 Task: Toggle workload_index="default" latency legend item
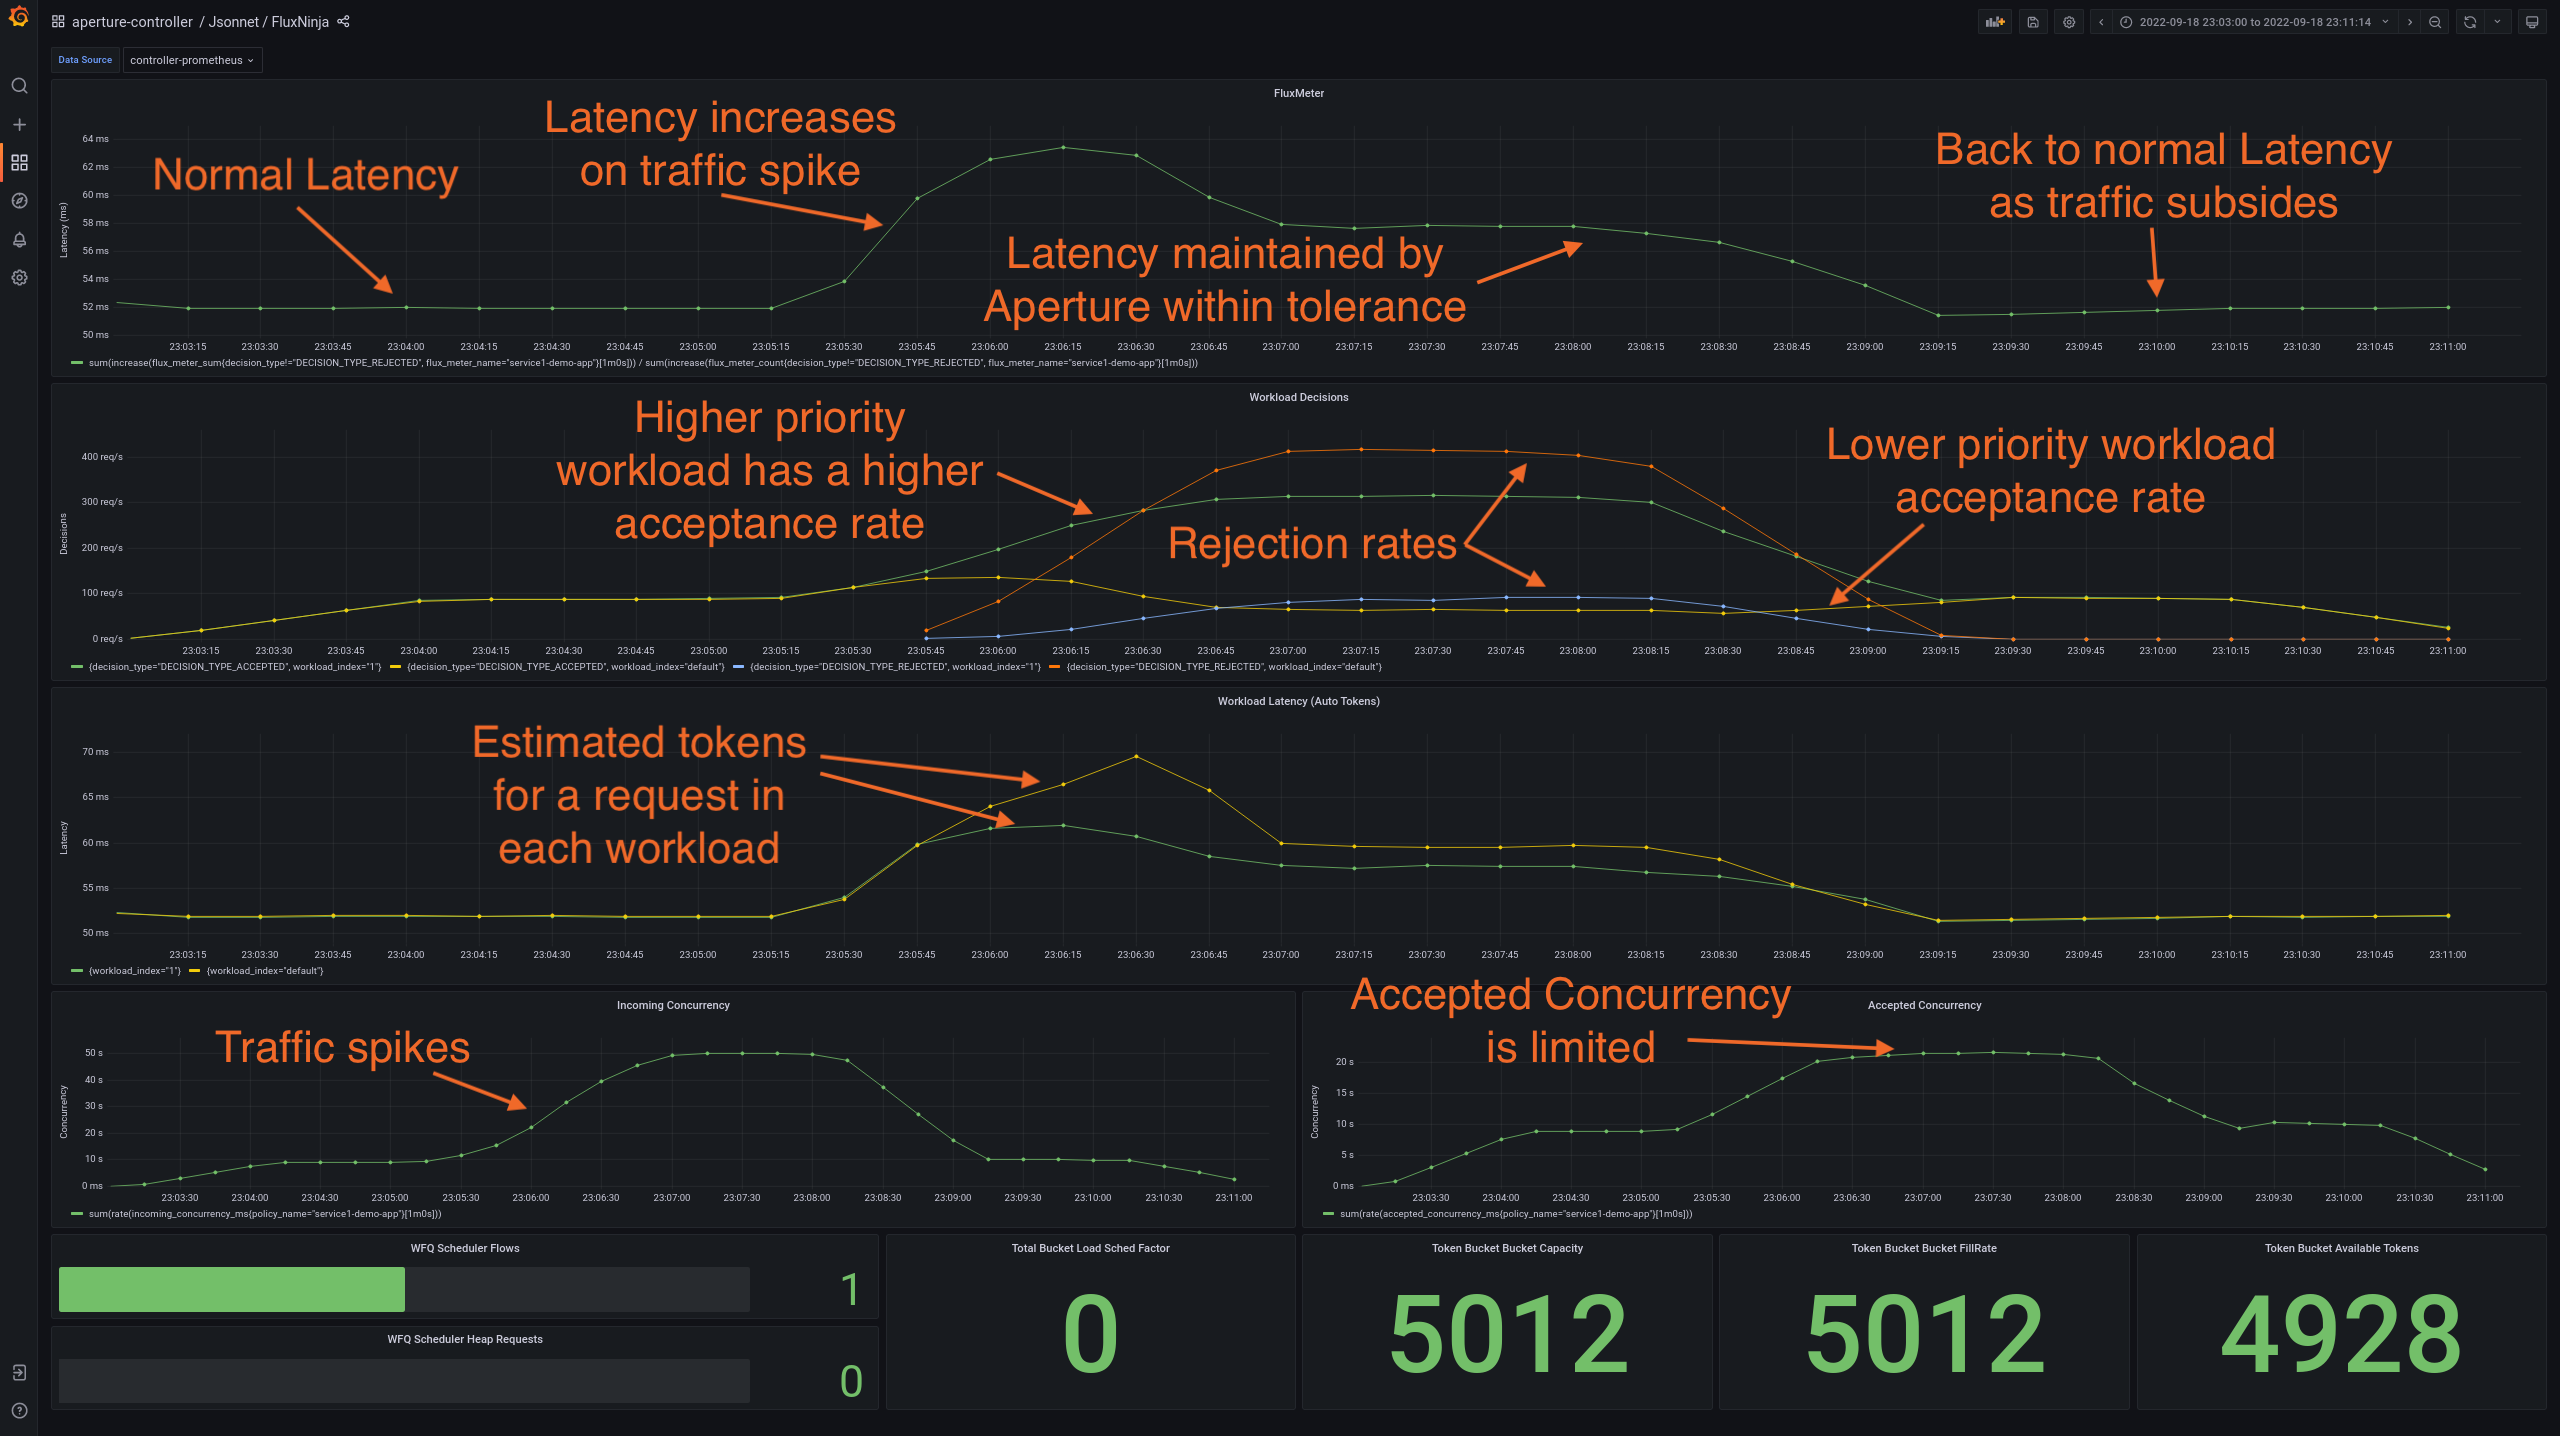[x=264, y=971]
